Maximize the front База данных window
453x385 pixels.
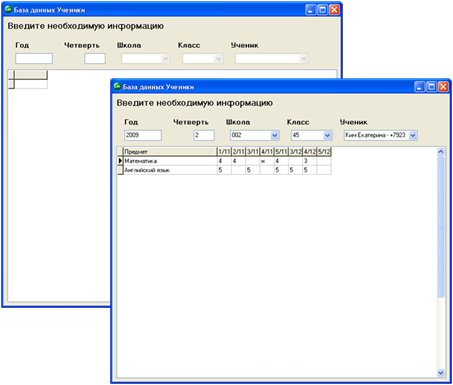pos(431,87)
